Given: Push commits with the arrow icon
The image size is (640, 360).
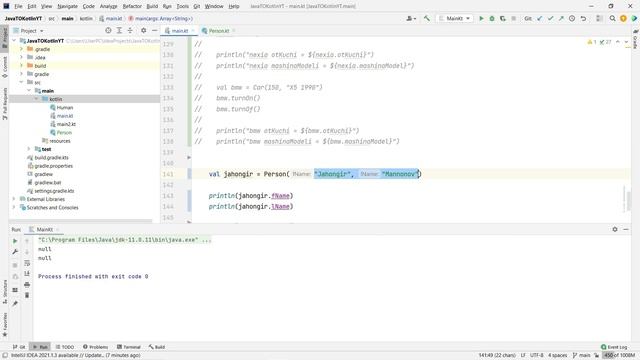Looking at the screenshot, I should pyautogui.click(x=561, y=18).
